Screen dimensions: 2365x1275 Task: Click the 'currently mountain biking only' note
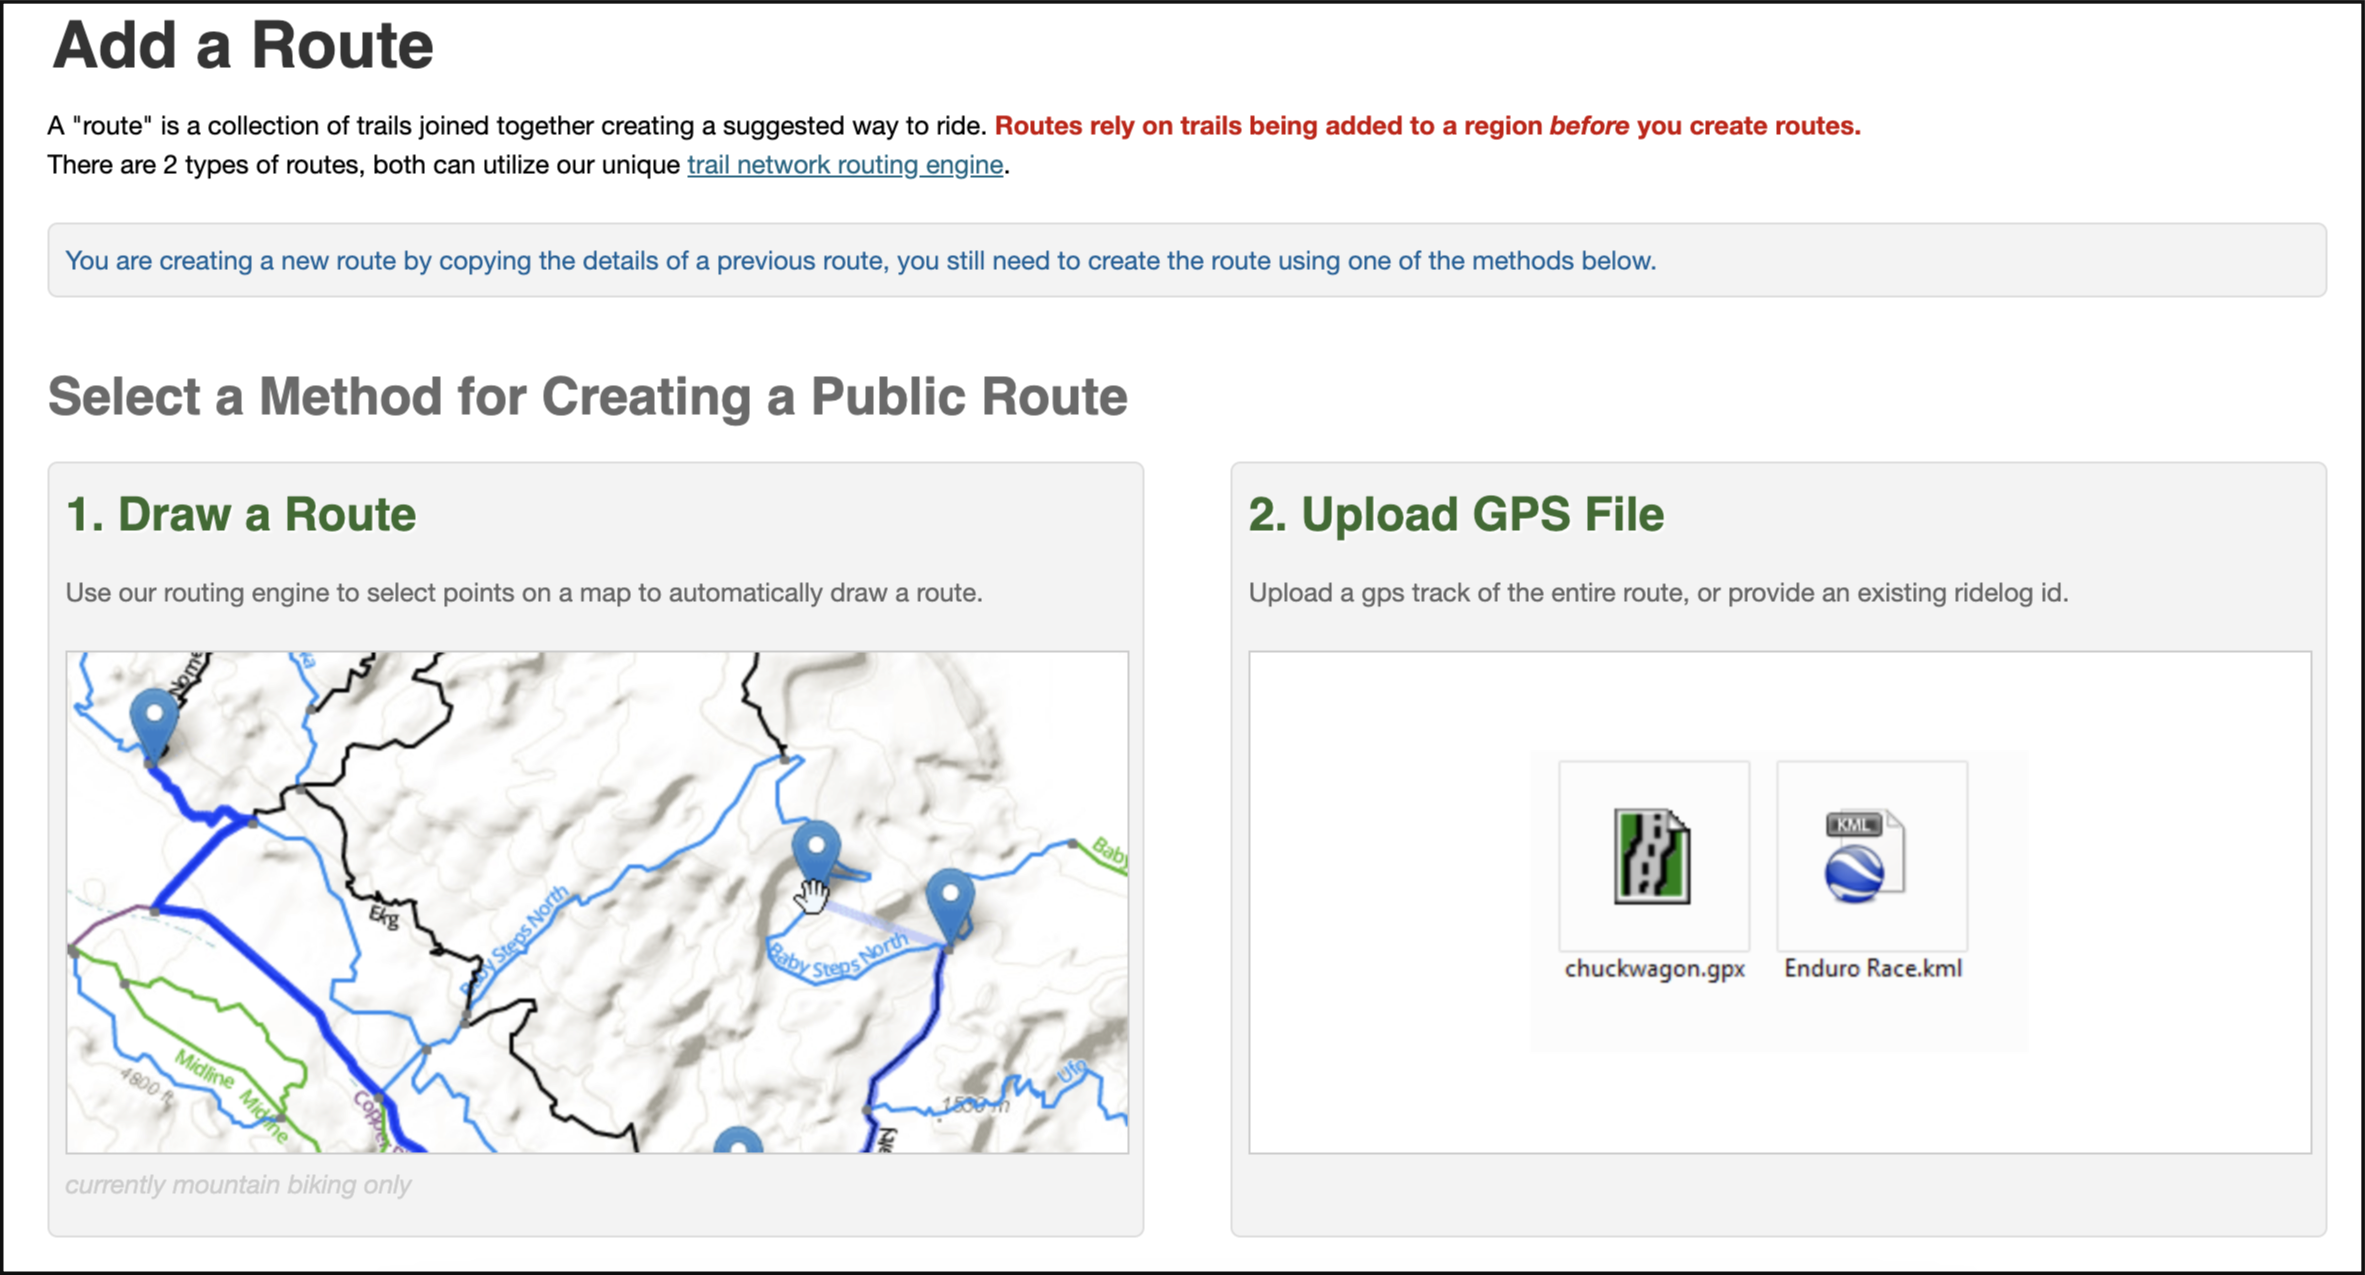238,1185
